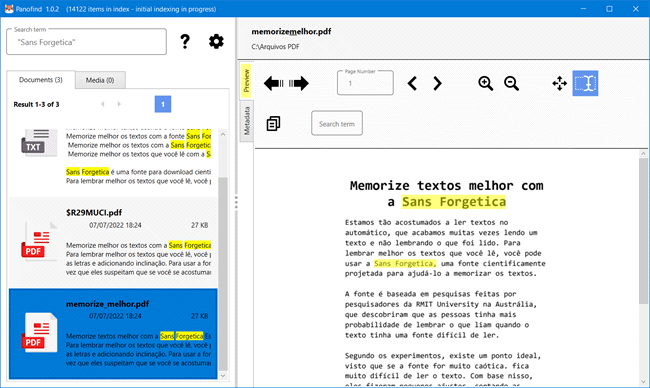This screenshot has width=650, height=388.
Task: Focus the preview Search term field
Action: [337, 123]
